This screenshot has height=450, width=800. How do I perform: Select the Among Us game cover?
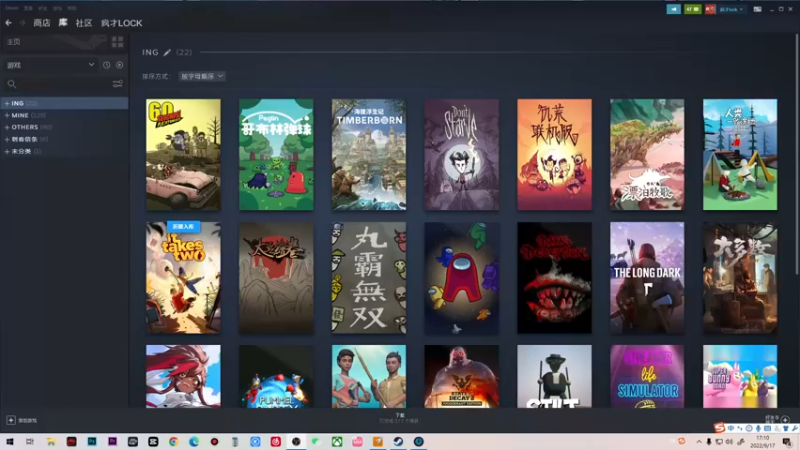462,278
